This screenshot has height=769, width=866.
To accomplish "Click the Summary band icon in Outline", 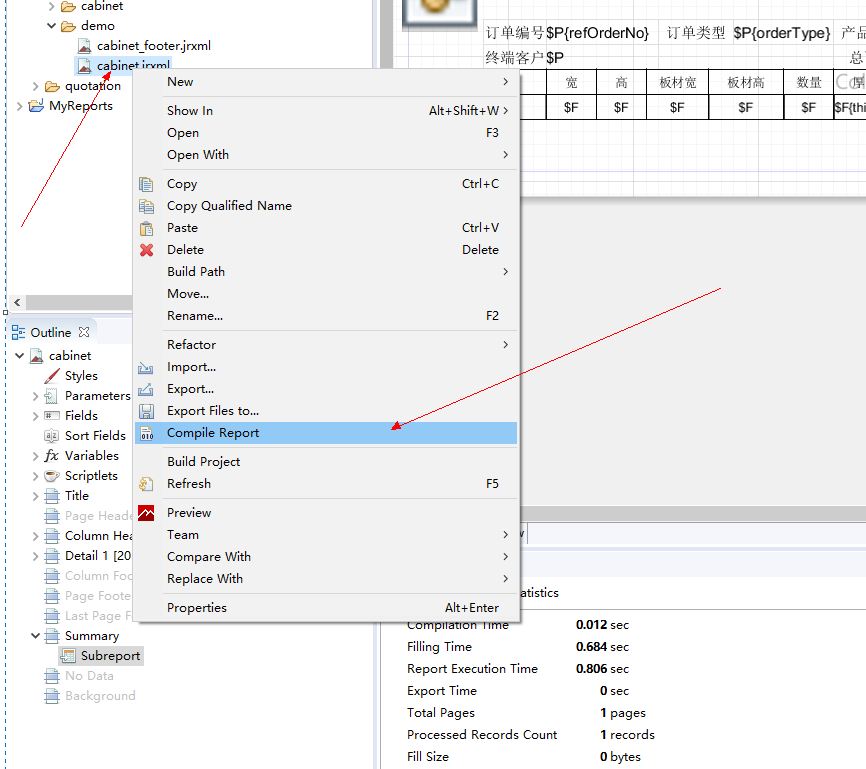I will tap(52, 636).
